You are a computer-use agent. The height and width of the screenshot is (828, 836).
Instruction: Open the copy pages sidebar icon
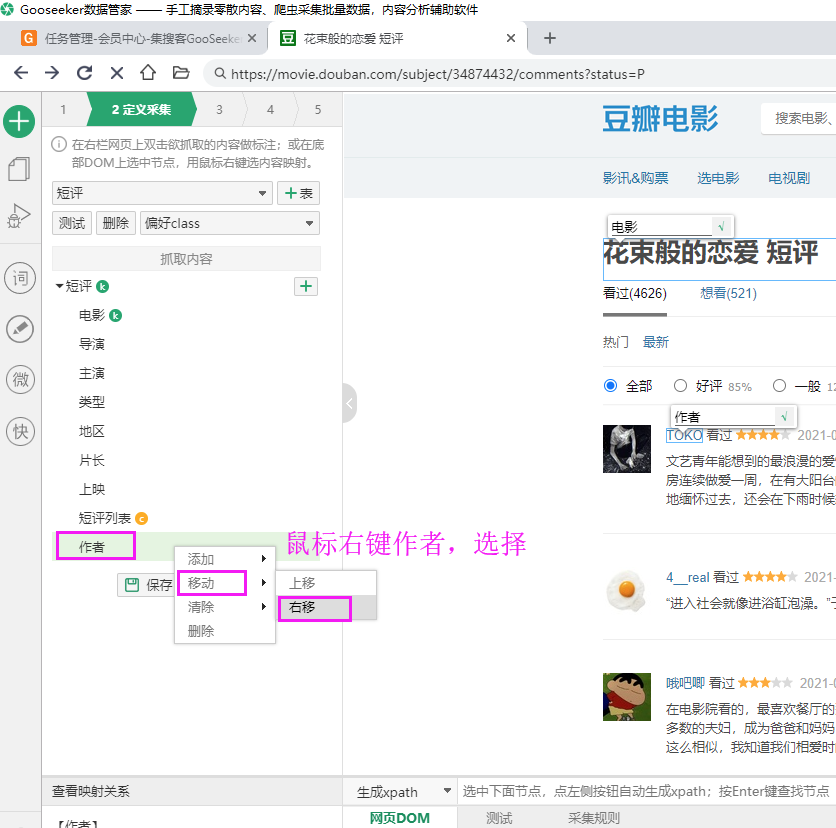point(19,169)
